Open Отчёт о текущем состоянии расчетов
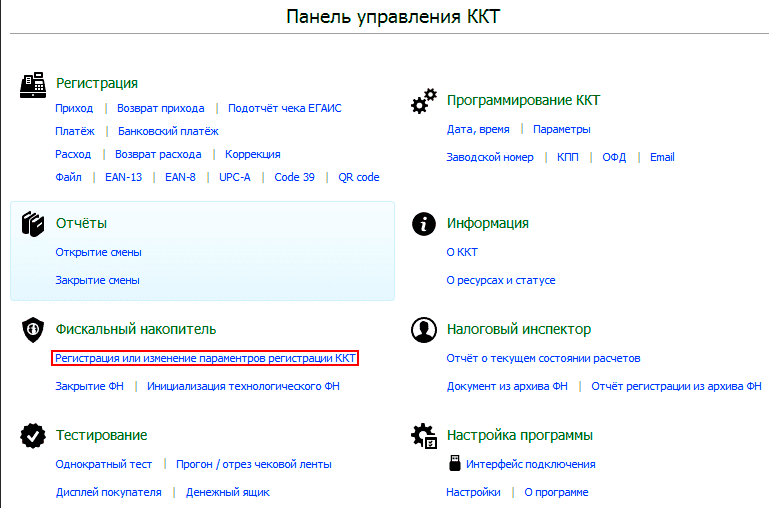 [x=543, y=358]
